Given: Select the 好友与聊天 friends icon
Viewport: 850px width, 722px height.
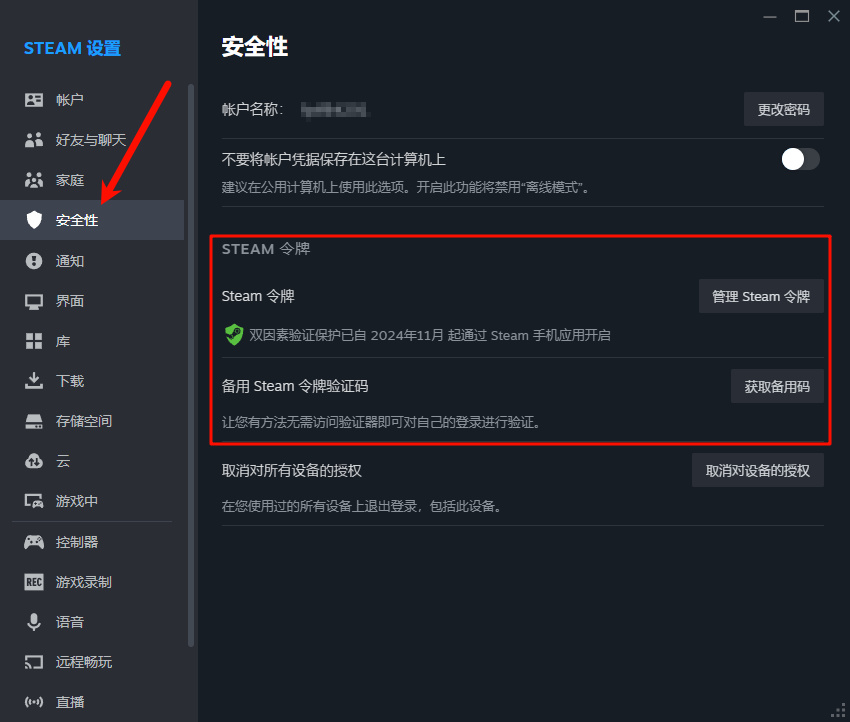Looking at the screenshot, I should point(34,140).
